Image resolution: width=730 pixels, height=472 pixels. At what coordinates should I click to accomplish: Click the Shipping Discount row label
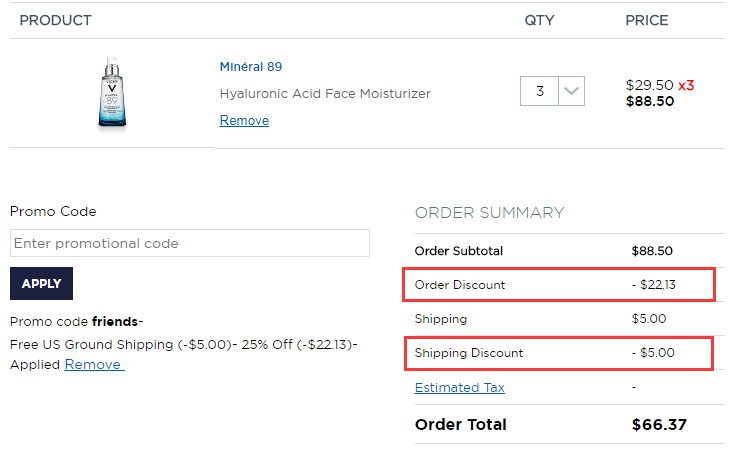[x=469, y=353]
